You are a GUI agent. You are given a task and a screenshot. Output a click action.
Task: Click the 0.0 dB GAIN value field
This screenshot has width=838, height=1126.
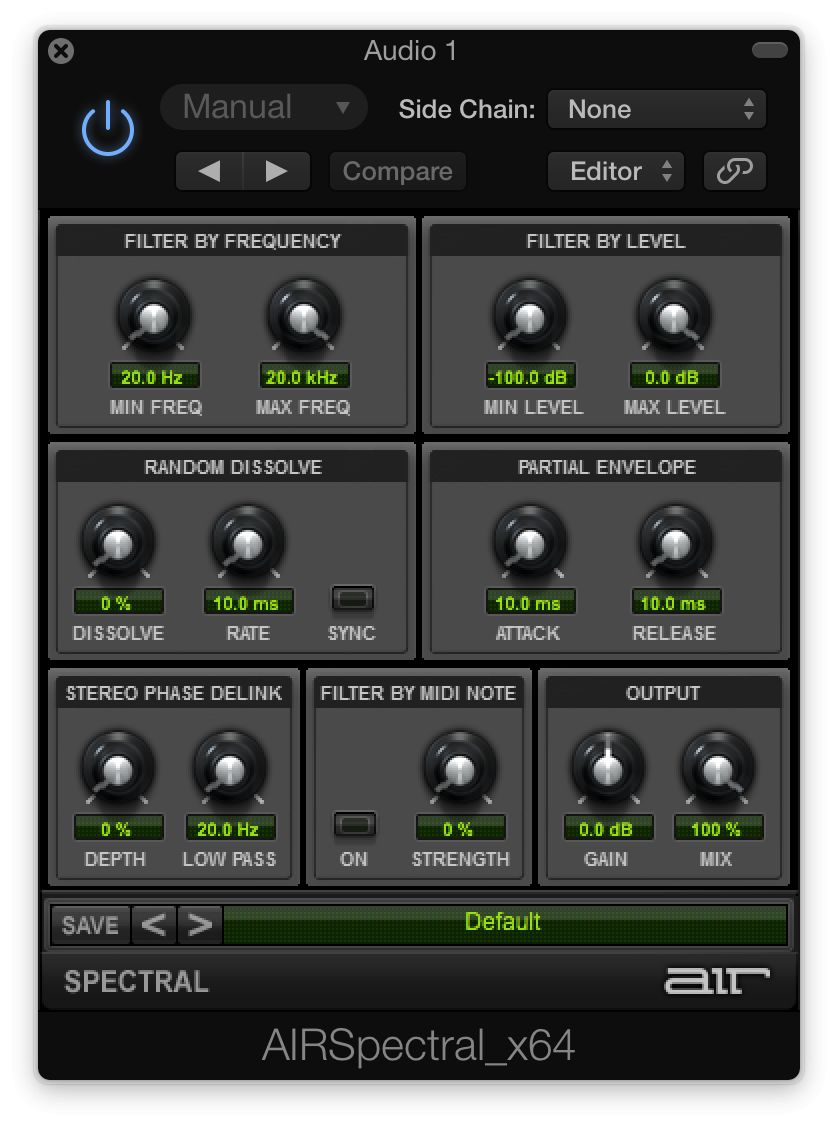608,829
